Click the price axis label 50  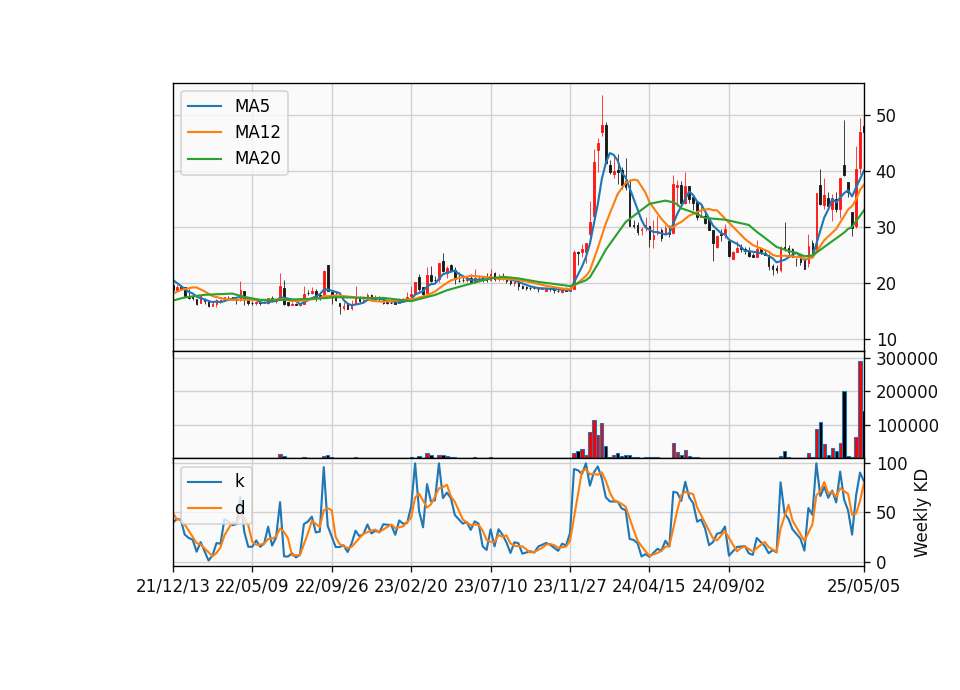click(885, 116)
